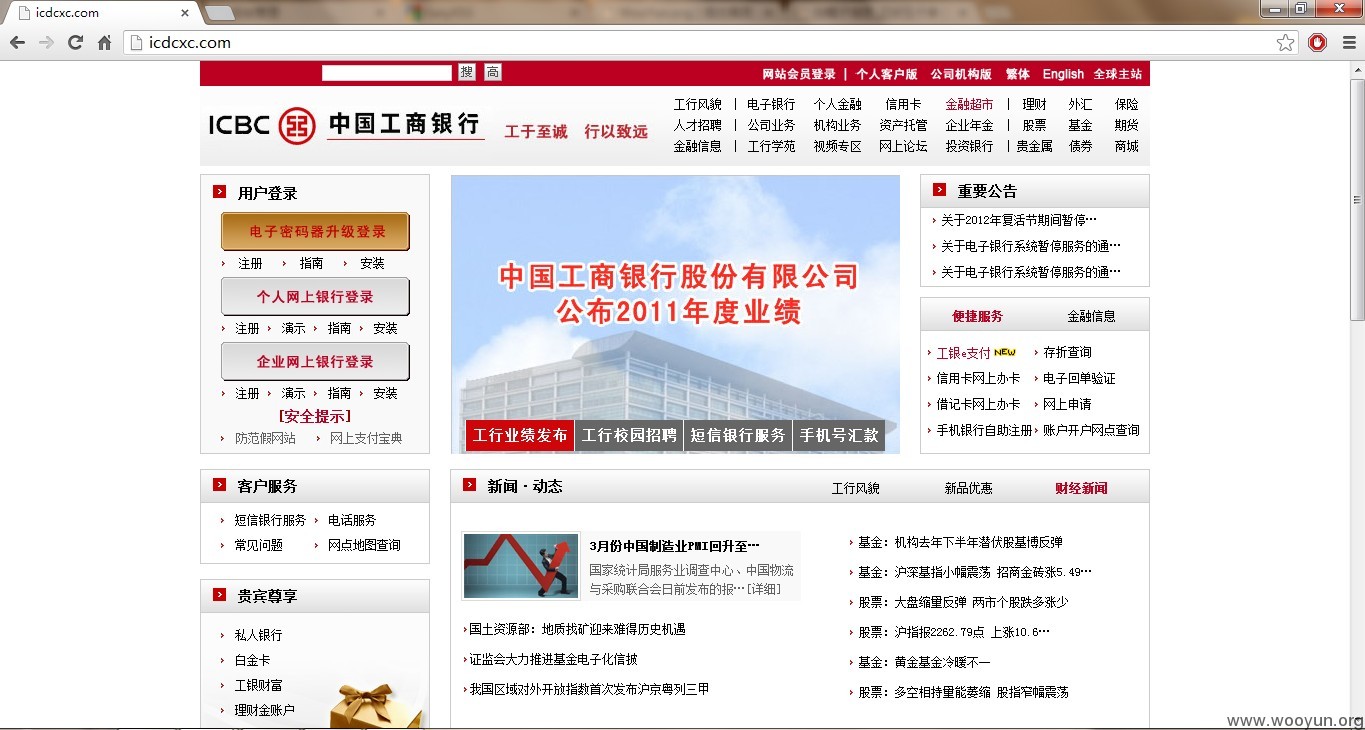Go back with the browser back arrow
Viewport: 1365px width, 730px height.
pos(17,43)
